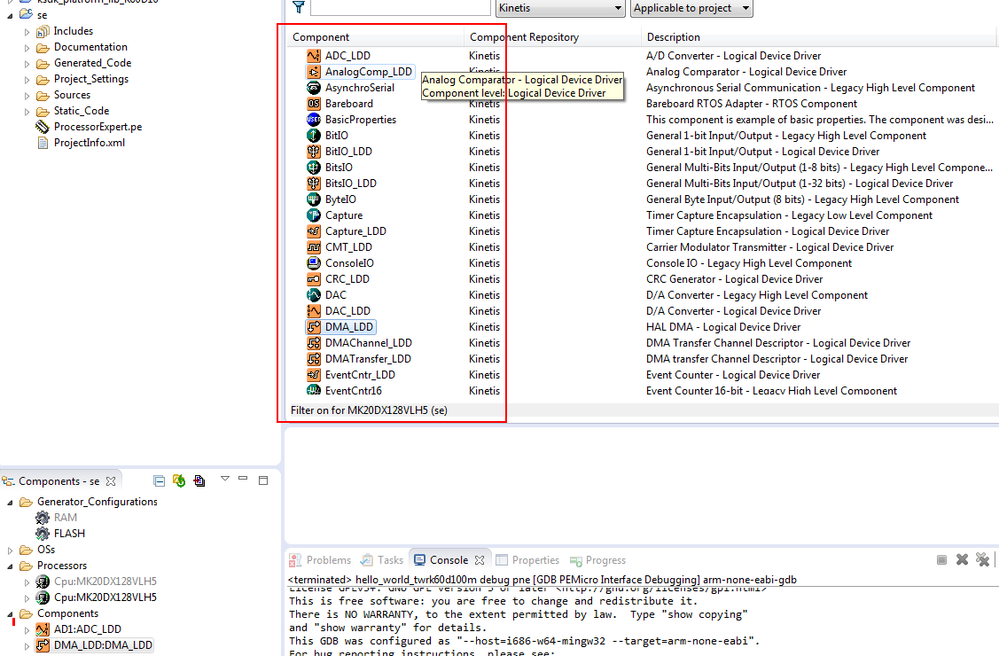The width and height of the screenshot is (999, 656).
Task: Select the CRC_LDD component icon
Action: coord(313,279)
